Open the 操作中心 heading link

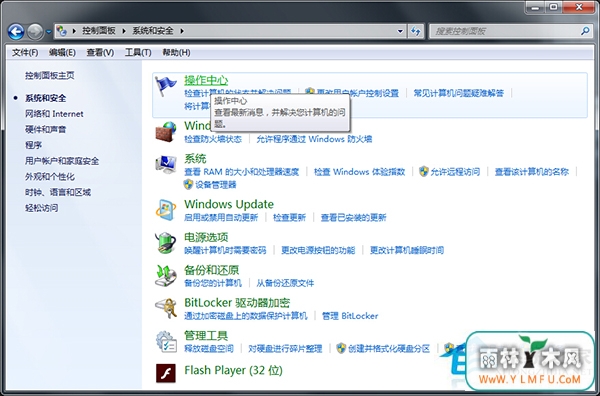point(206,80)
